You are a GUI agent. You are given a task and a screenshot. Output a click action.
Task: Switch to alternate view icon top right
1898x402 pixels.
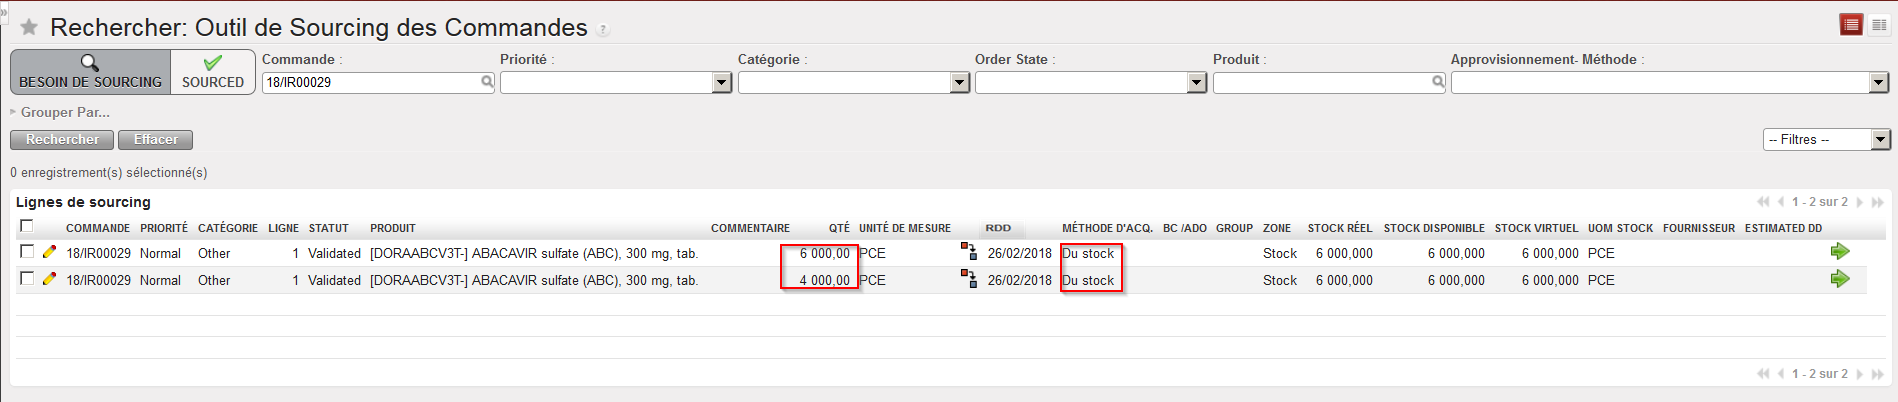click(x=1879, y=25)
